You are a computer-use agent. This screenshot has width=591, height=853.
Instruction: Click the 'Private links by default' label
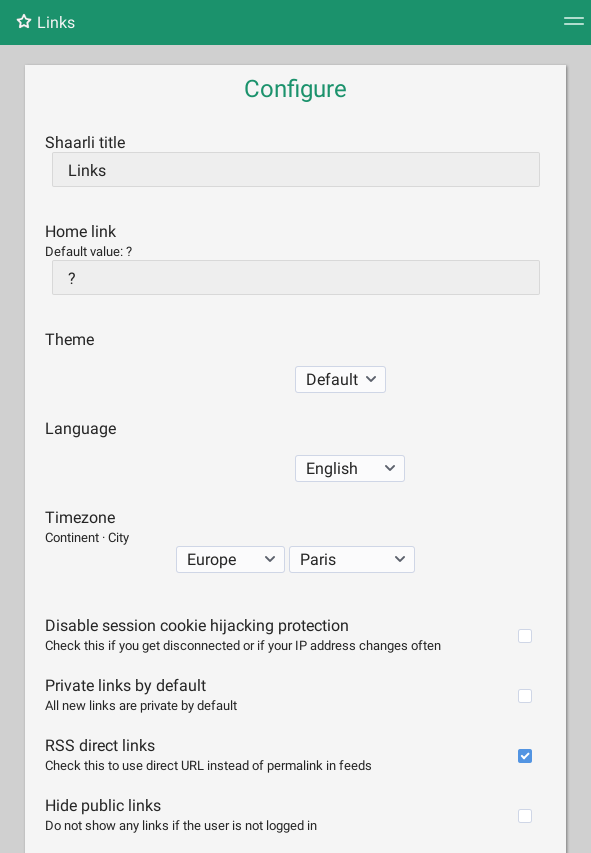pyautogui.click(x=126, y=685)
